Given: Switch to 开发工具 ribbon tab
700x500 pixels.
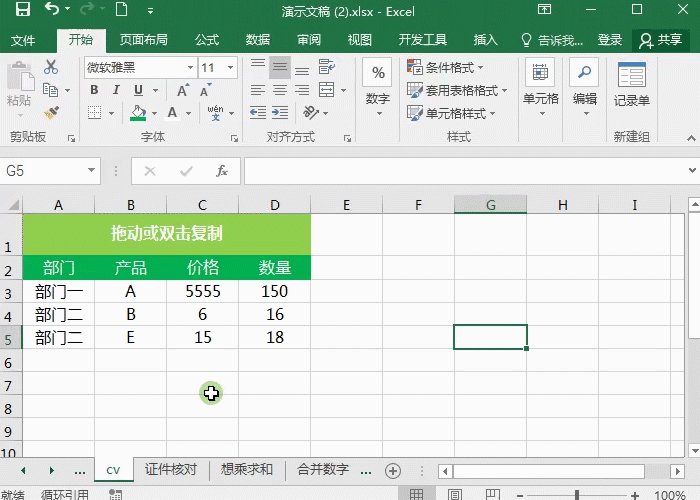Looking at the screenshot, I should tap(422, 40).
